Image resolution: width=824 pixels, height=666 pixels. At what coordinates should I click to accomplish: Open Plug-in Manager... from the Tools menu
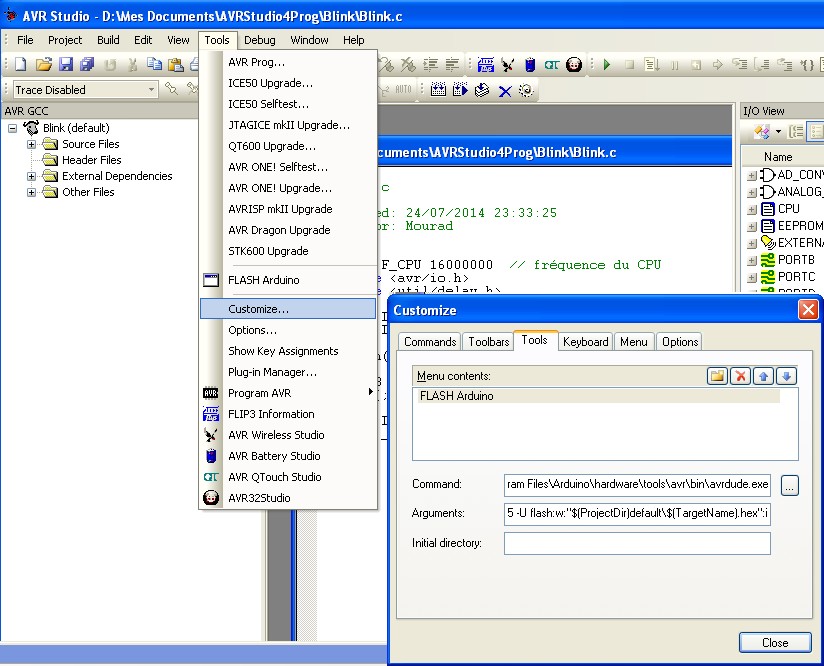pyautogui.click(x=288, y=372)
